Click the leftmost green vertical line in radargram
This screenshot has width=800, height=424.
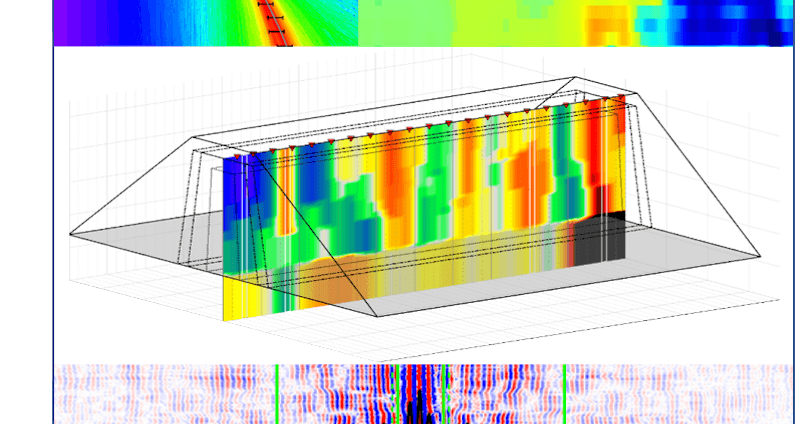click(x=277, y=394)
